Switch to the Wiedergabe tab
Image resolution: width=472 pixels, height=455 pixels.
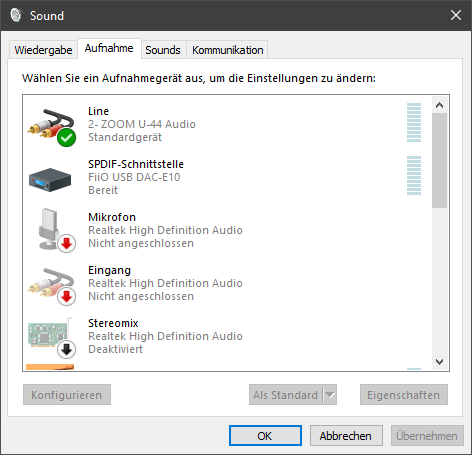click(43, 50)
